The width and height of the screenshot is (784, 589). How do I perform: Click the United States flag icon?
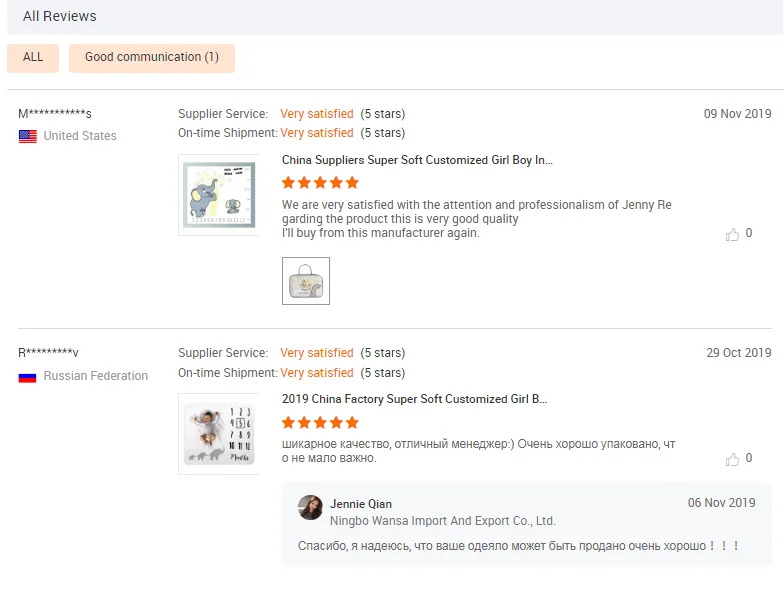pos(28,136)
